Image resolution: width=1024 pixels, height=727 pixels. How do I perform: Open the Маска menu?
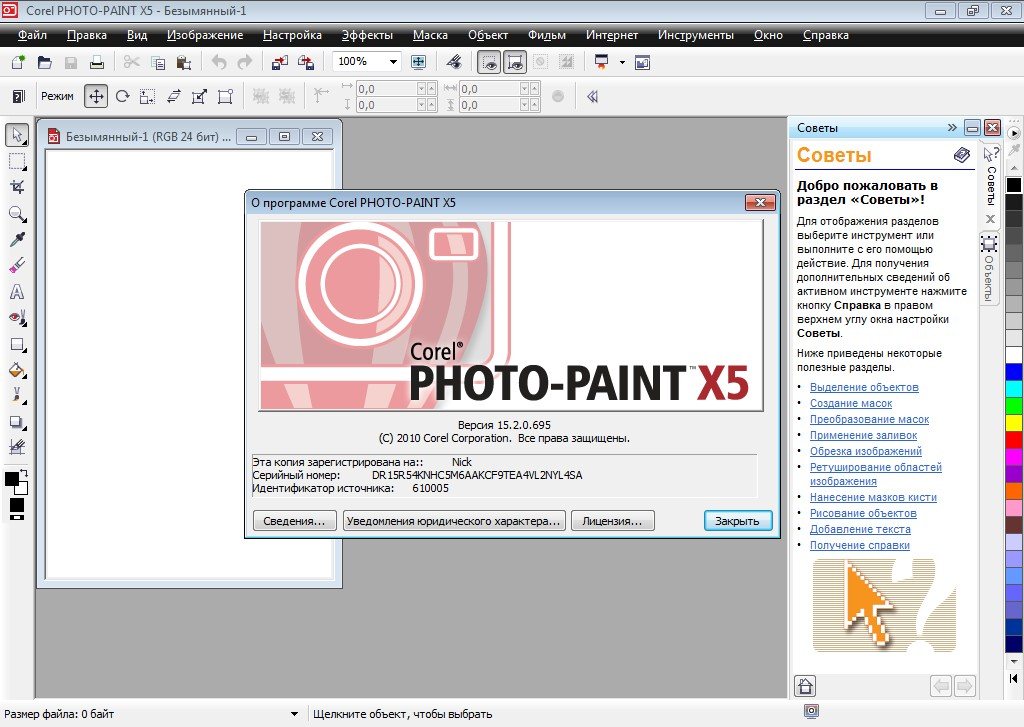click(x=430, y=35)
